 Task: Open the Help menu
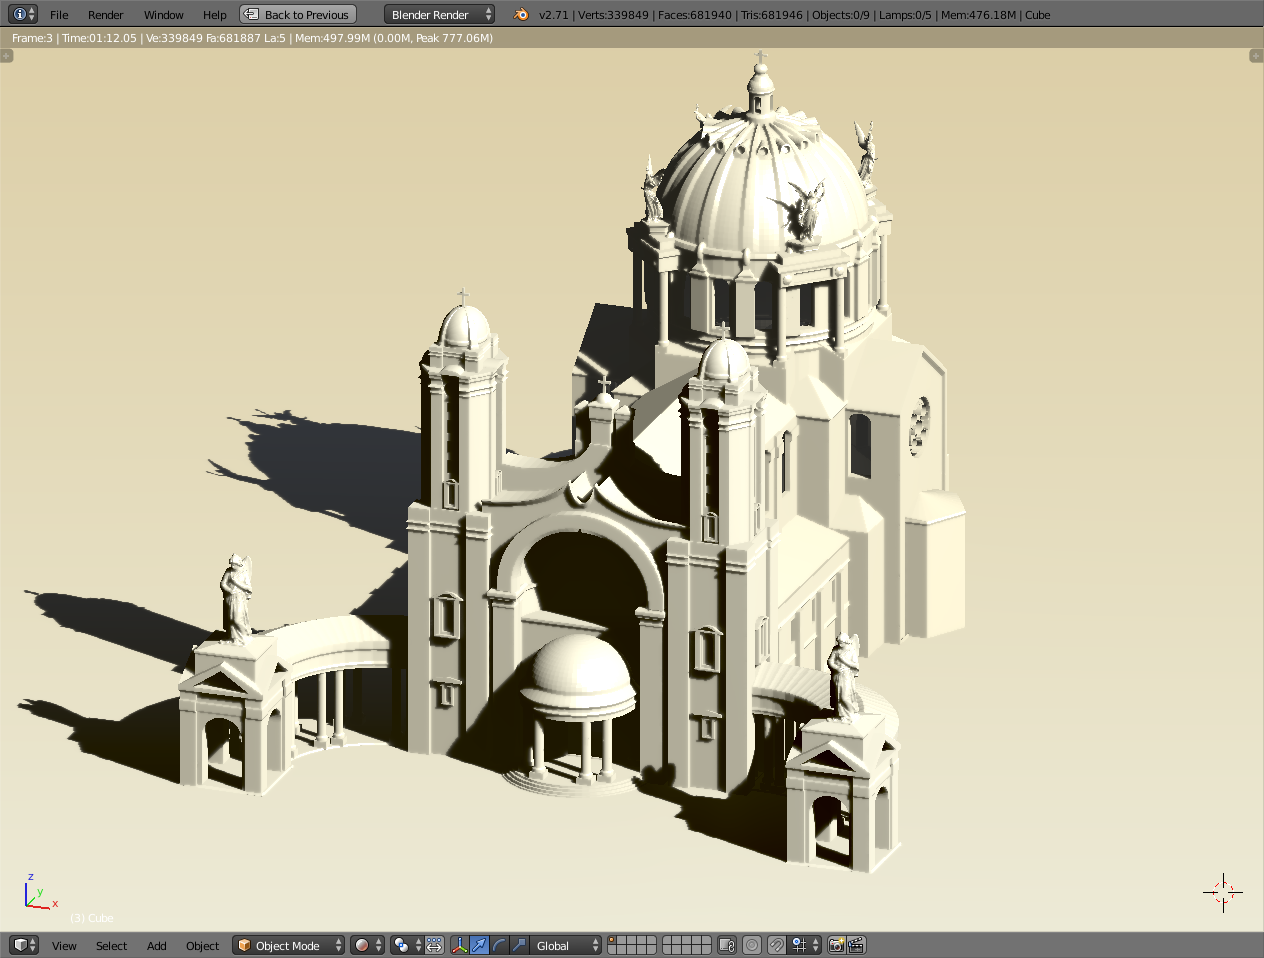[214, 15]
